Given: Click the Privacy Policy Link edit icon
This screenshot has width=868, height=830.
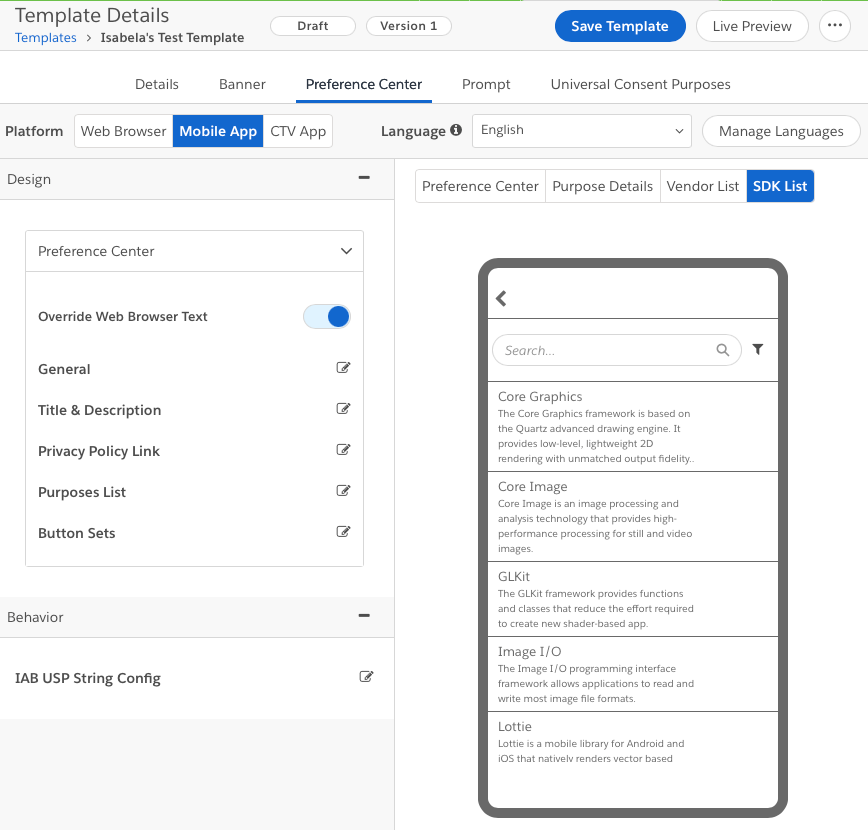Looking at the screenshot, I should tap(343, 450).
